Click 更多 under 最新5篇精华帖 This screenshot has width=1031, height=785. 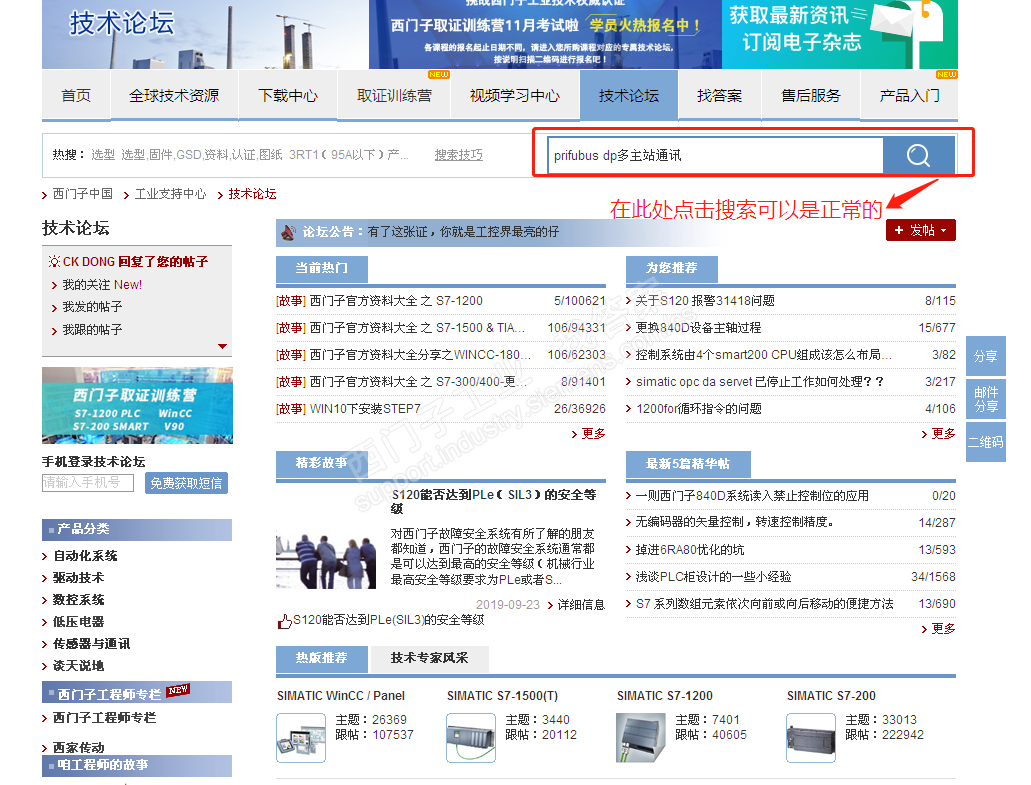click(x=944, y=629)
